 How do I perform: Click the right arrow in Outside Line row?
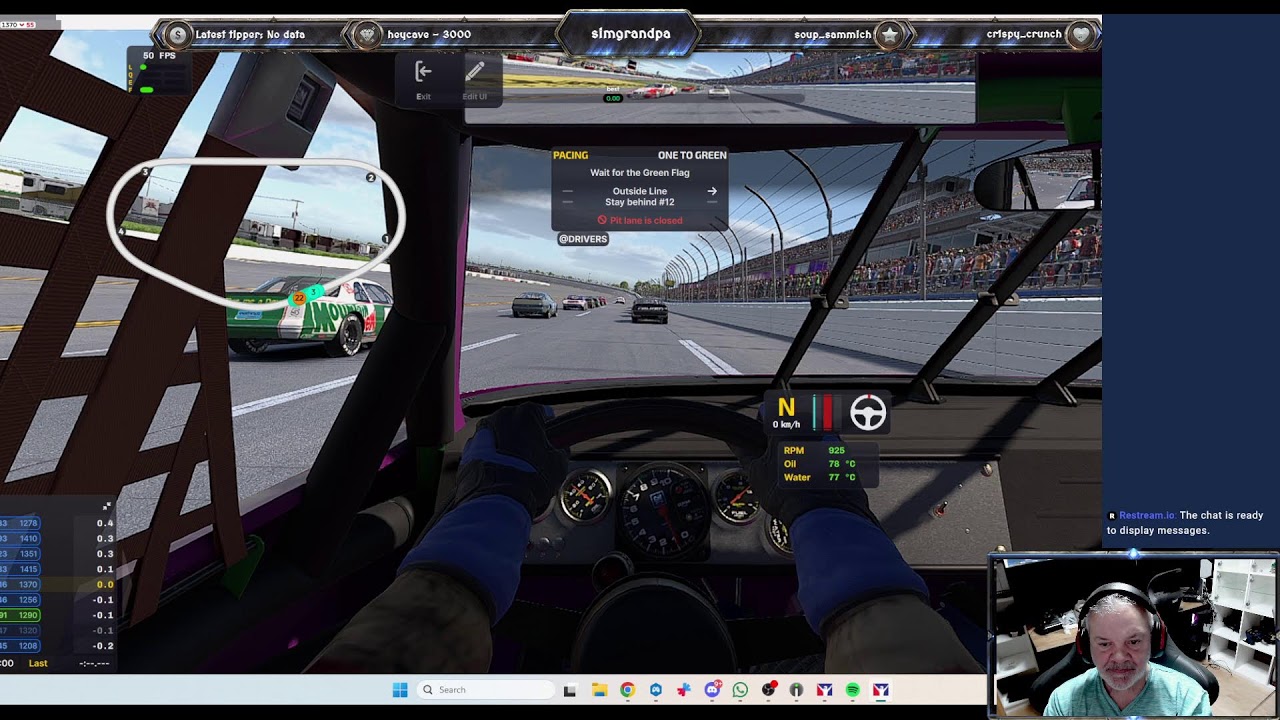(x=712, y=191)
